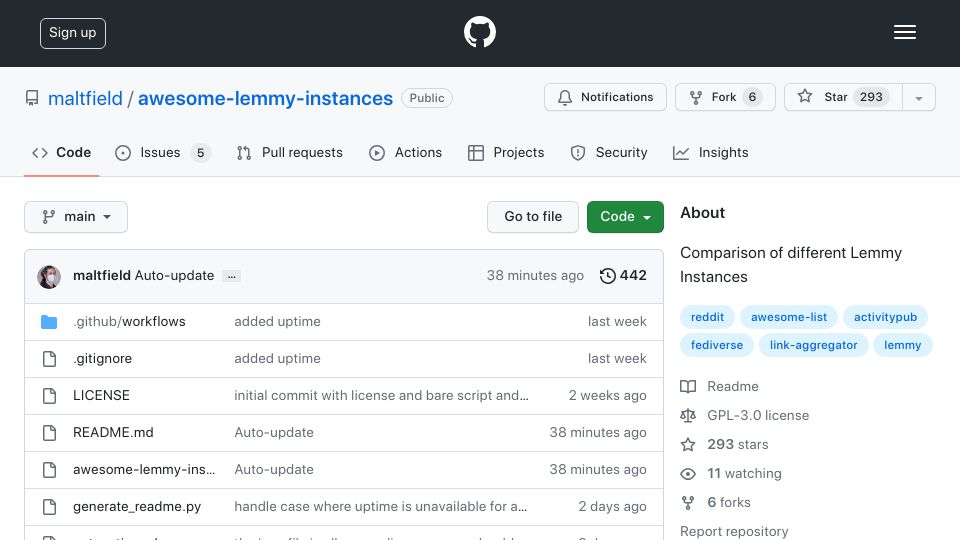View the 442 commits history
The image size is (960, 540).
[x=623, y=276]
